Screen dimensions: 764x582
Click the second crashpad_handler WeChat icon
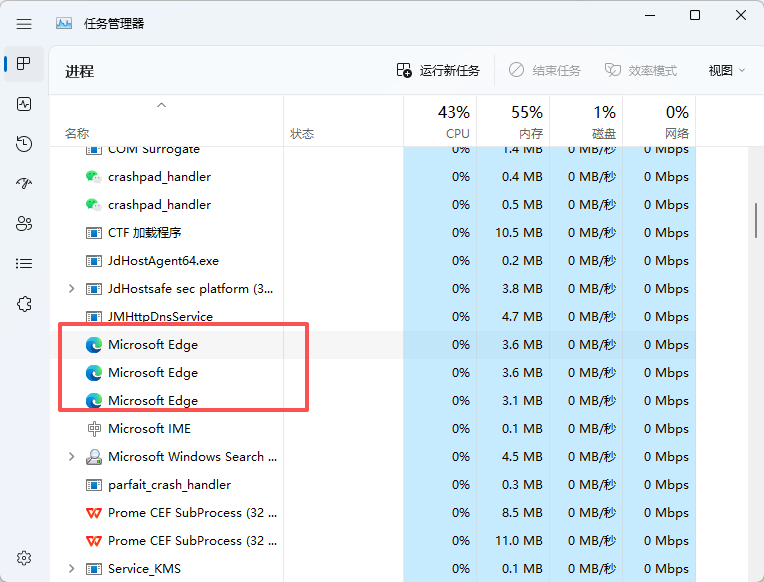[94, 205]
